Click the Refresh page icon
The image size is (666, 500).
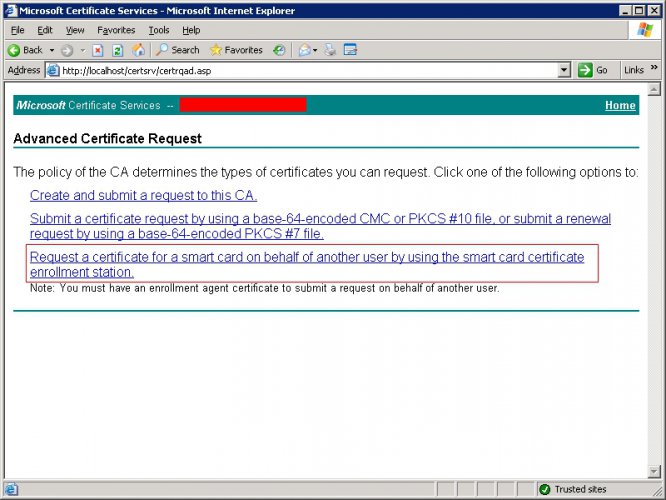pyautogui.click(x=118, y=51)
